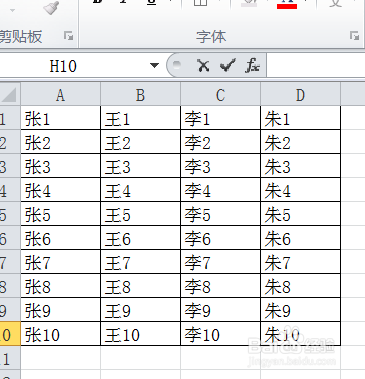365x379 pixels.
Task: Select cell containing 朱10
Action: click(x=300, y=334)
